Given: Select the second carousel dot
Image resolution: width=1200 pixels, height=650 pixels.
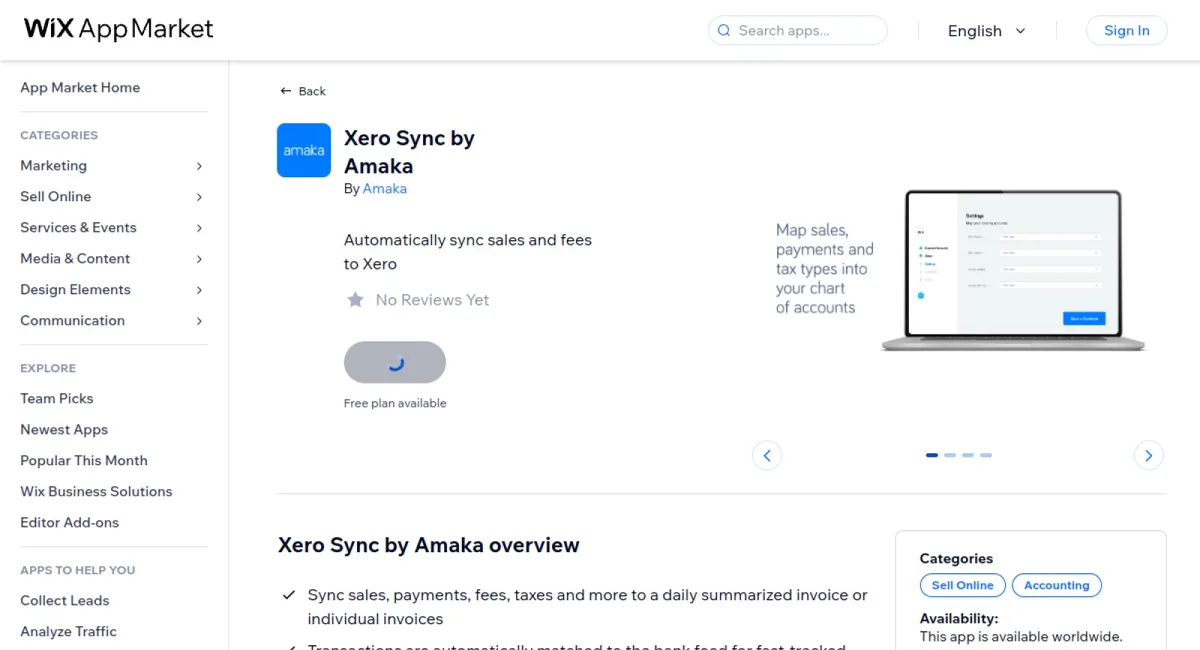Looking at the screenshot, I should point(950,455).
